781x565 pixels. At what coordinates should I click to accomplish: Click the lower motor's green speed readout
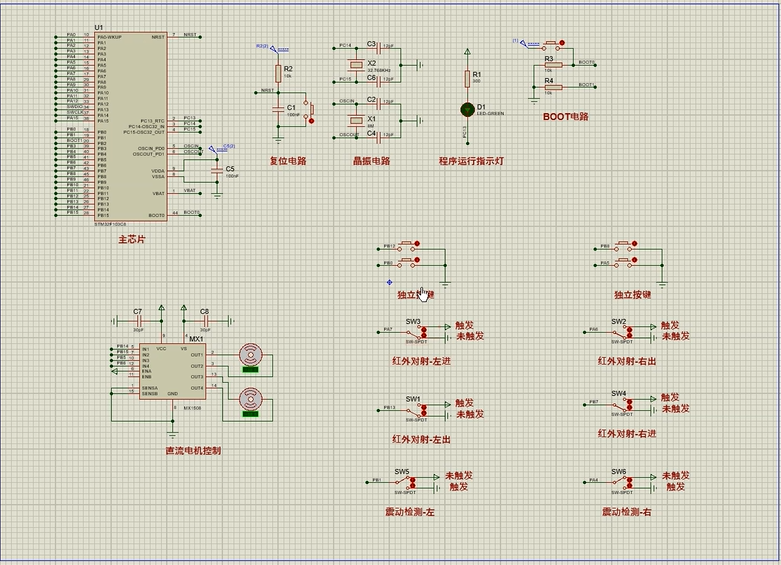coord(250,414)
